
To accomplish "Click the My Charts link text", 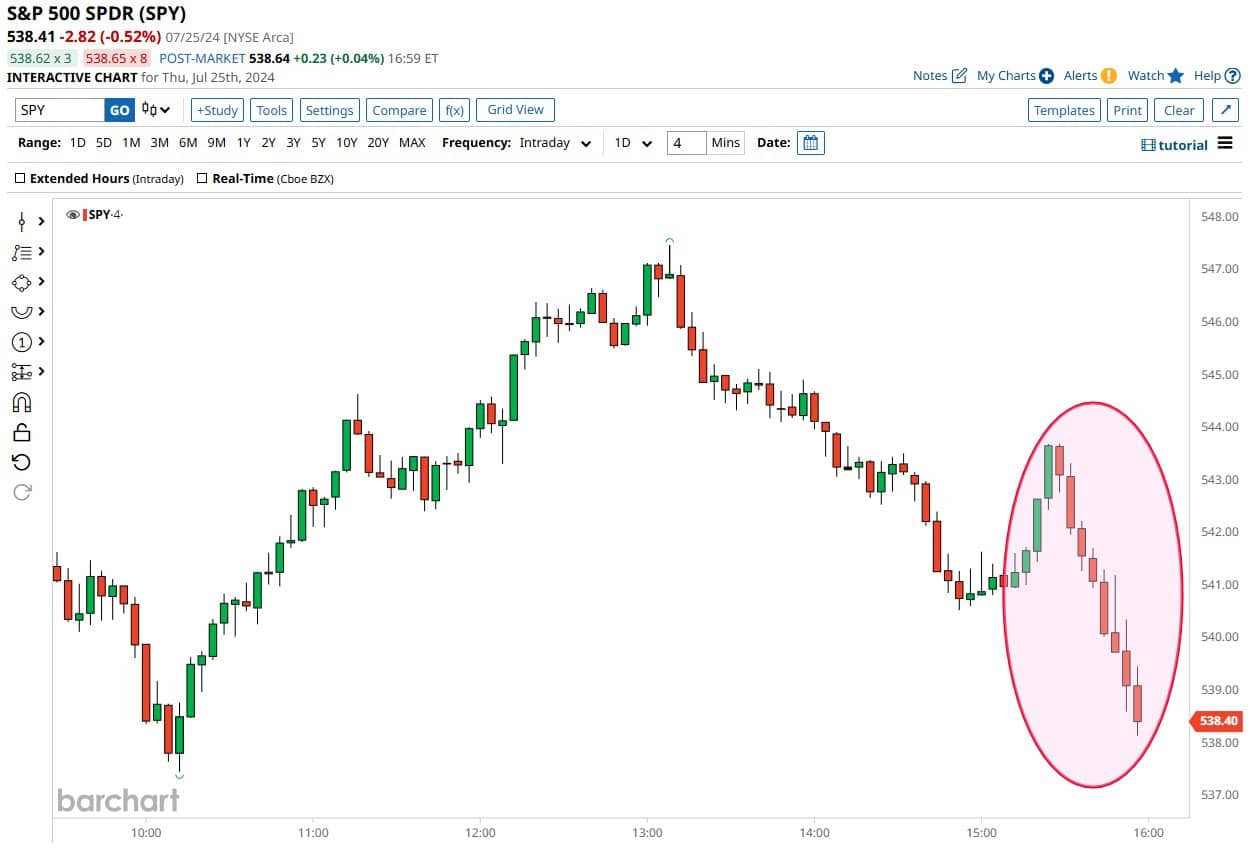I will point(1006,76).
